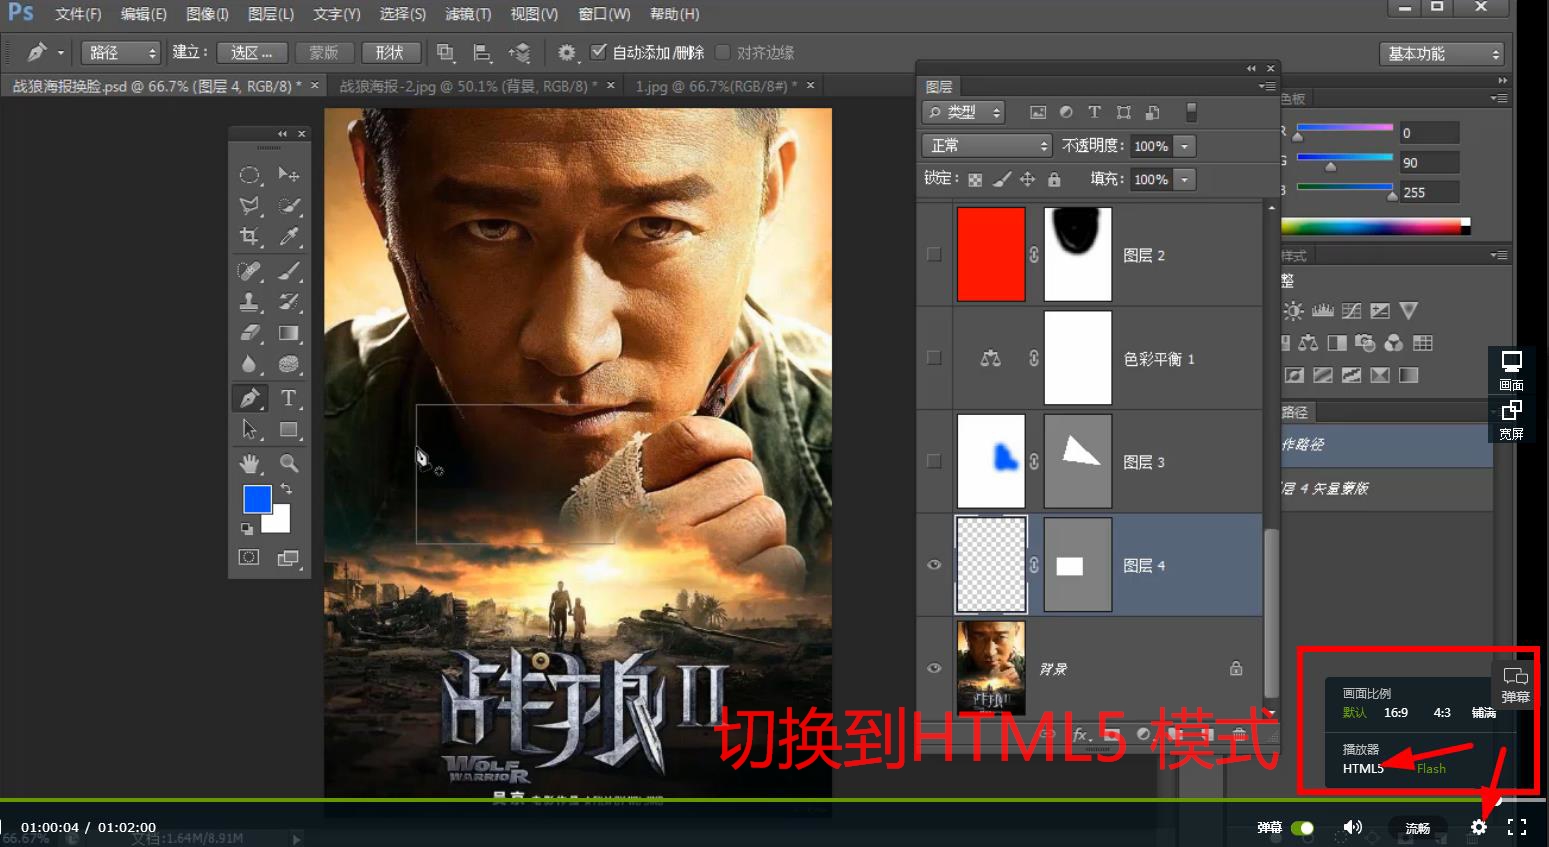Switch to the 1.jpg document tab
Image resolution: width=1549 pixels, height=847 pixels.
pyautogui.click(x=717, y=86)
